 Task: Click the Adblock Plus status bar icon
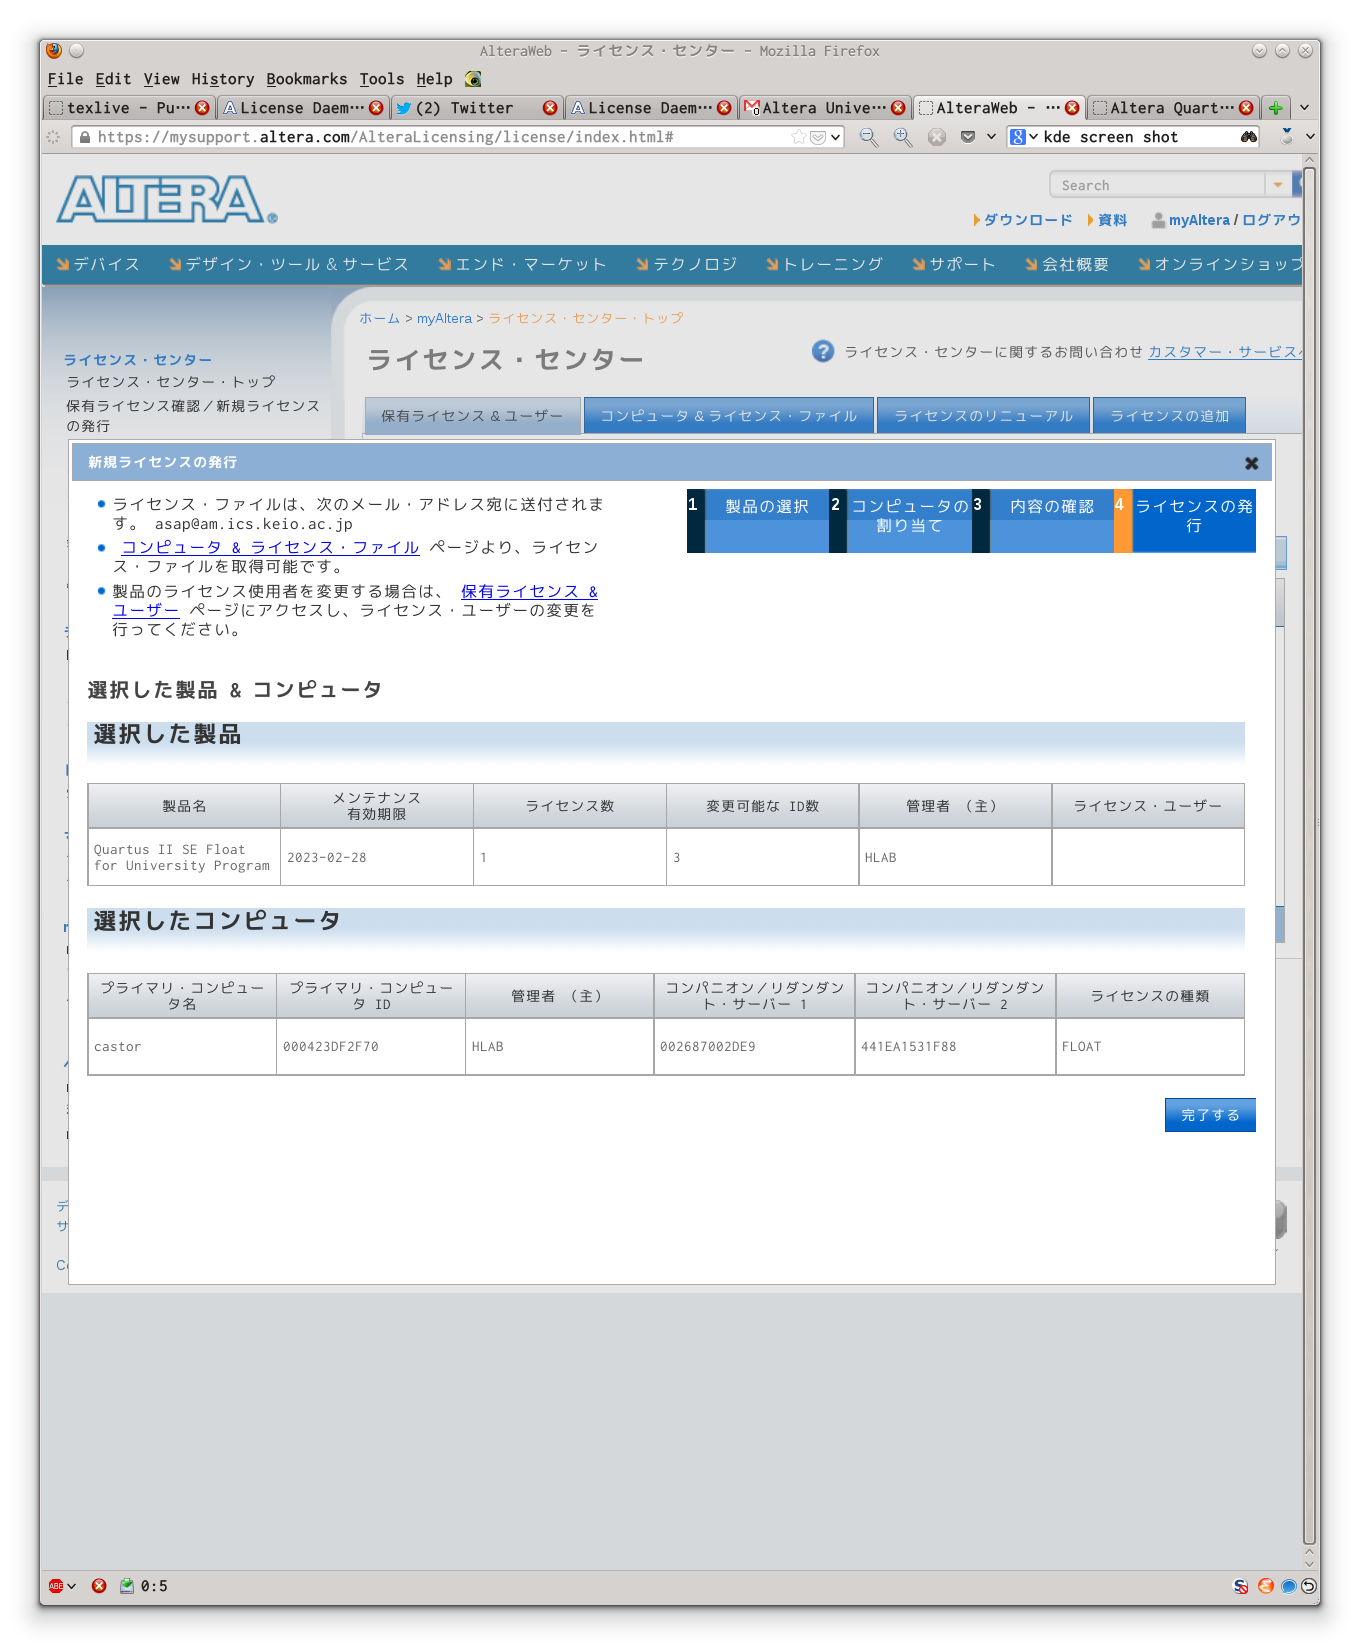[x=57, y=1586]
